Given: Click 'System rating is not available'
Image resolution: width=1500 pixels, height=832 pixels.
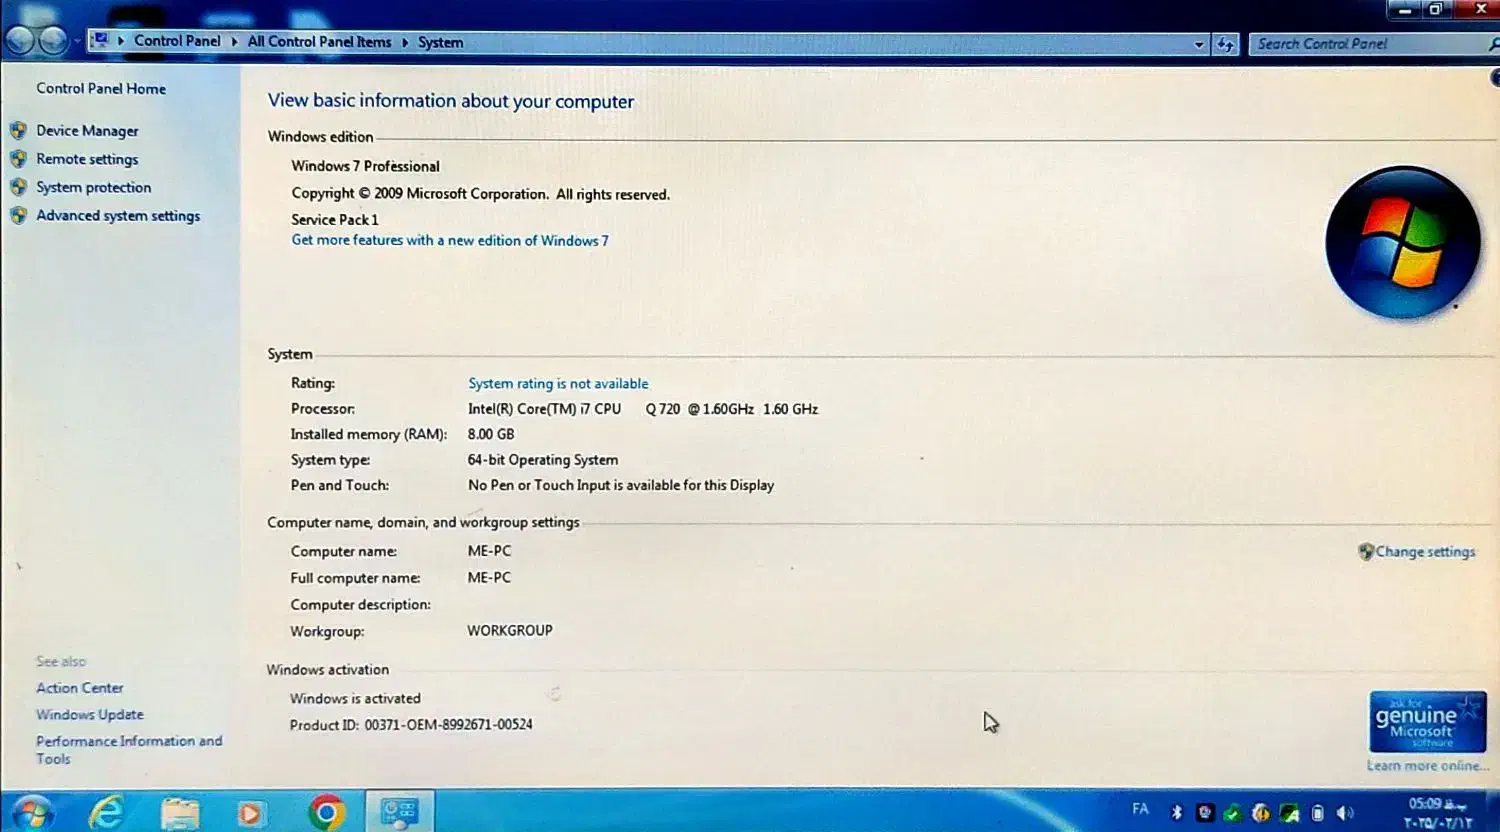Looking at the screenshot, I should pyautogui.click(x=557, y=383).
